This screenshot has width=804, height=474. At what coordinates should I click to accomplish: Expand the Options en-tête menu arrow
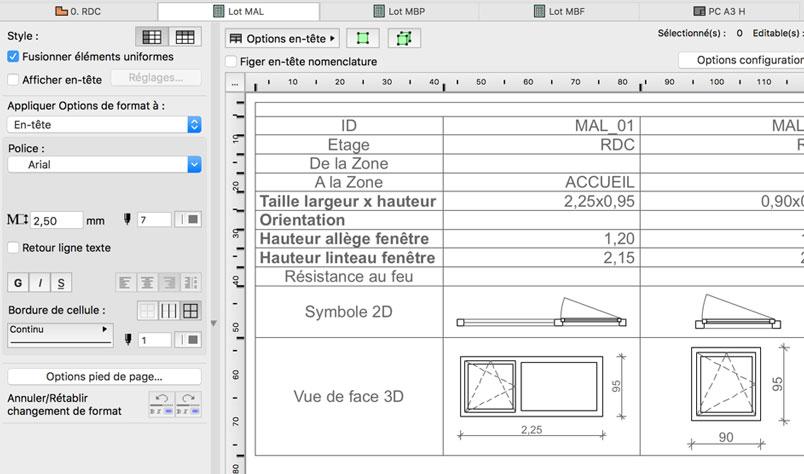332,38
